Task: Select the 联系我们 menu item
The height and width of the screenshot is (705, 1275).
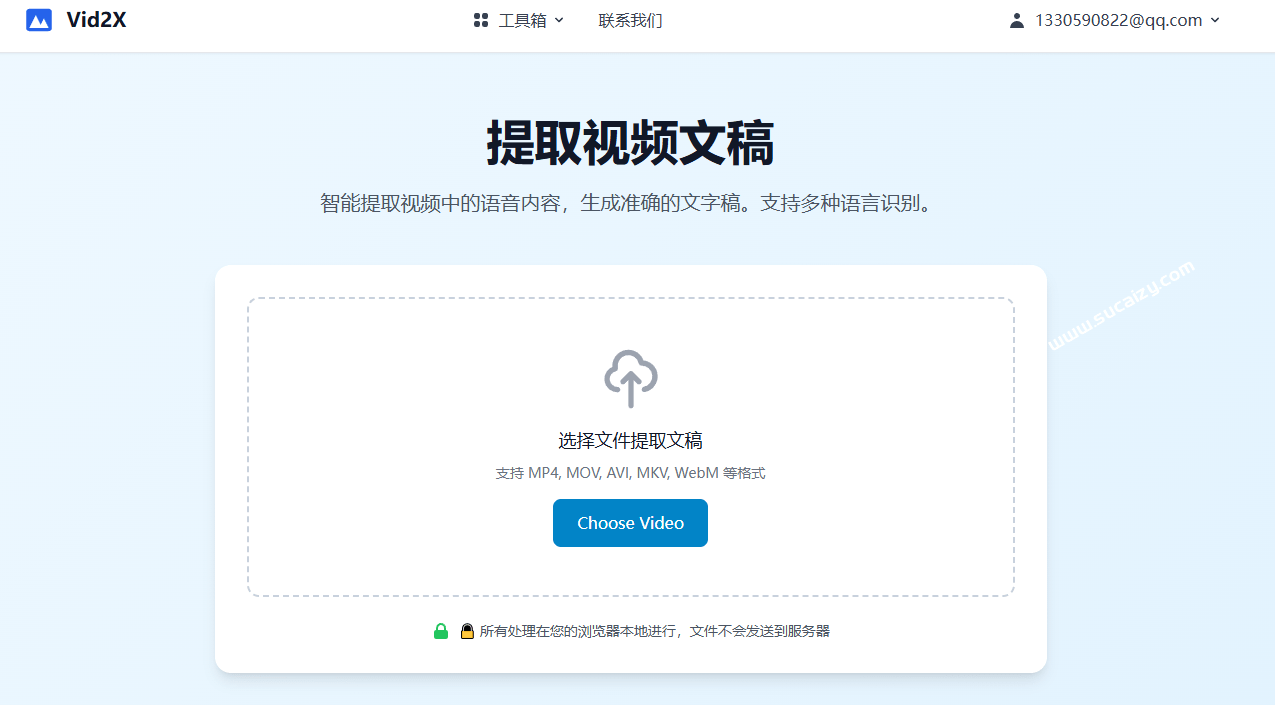Action: point(631,20)
